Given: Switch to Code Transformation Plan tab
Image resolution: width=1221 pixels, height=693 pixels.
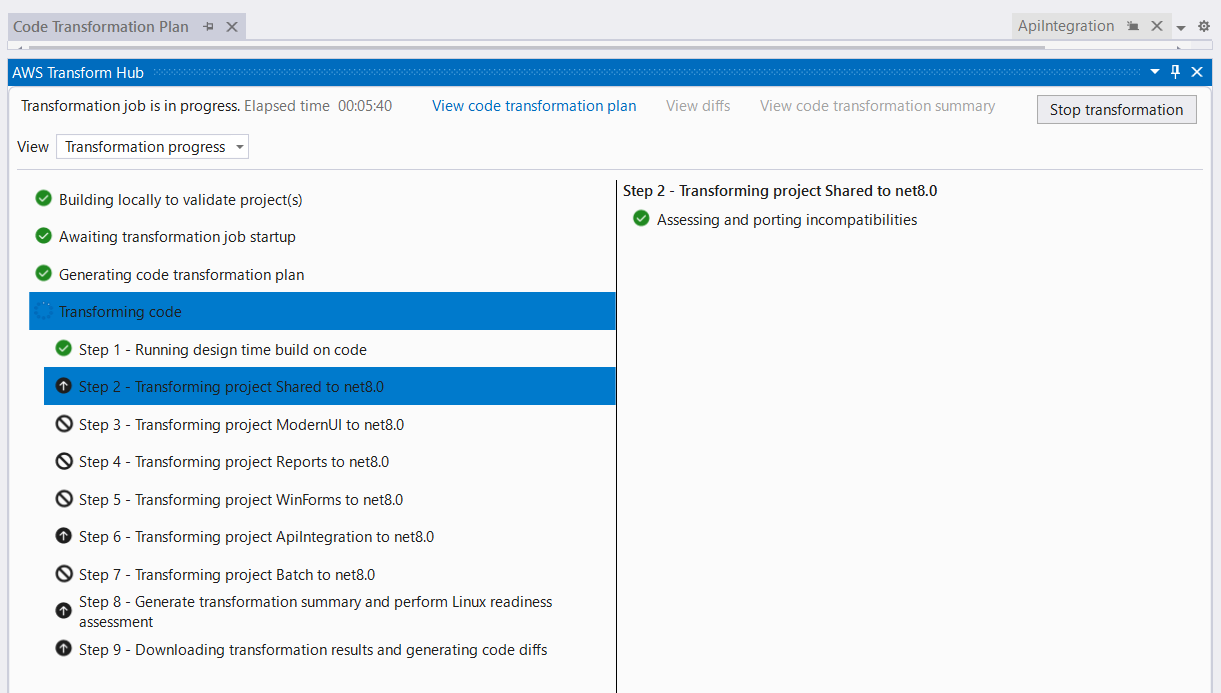Looking at the screenshot, I should 101,27.
